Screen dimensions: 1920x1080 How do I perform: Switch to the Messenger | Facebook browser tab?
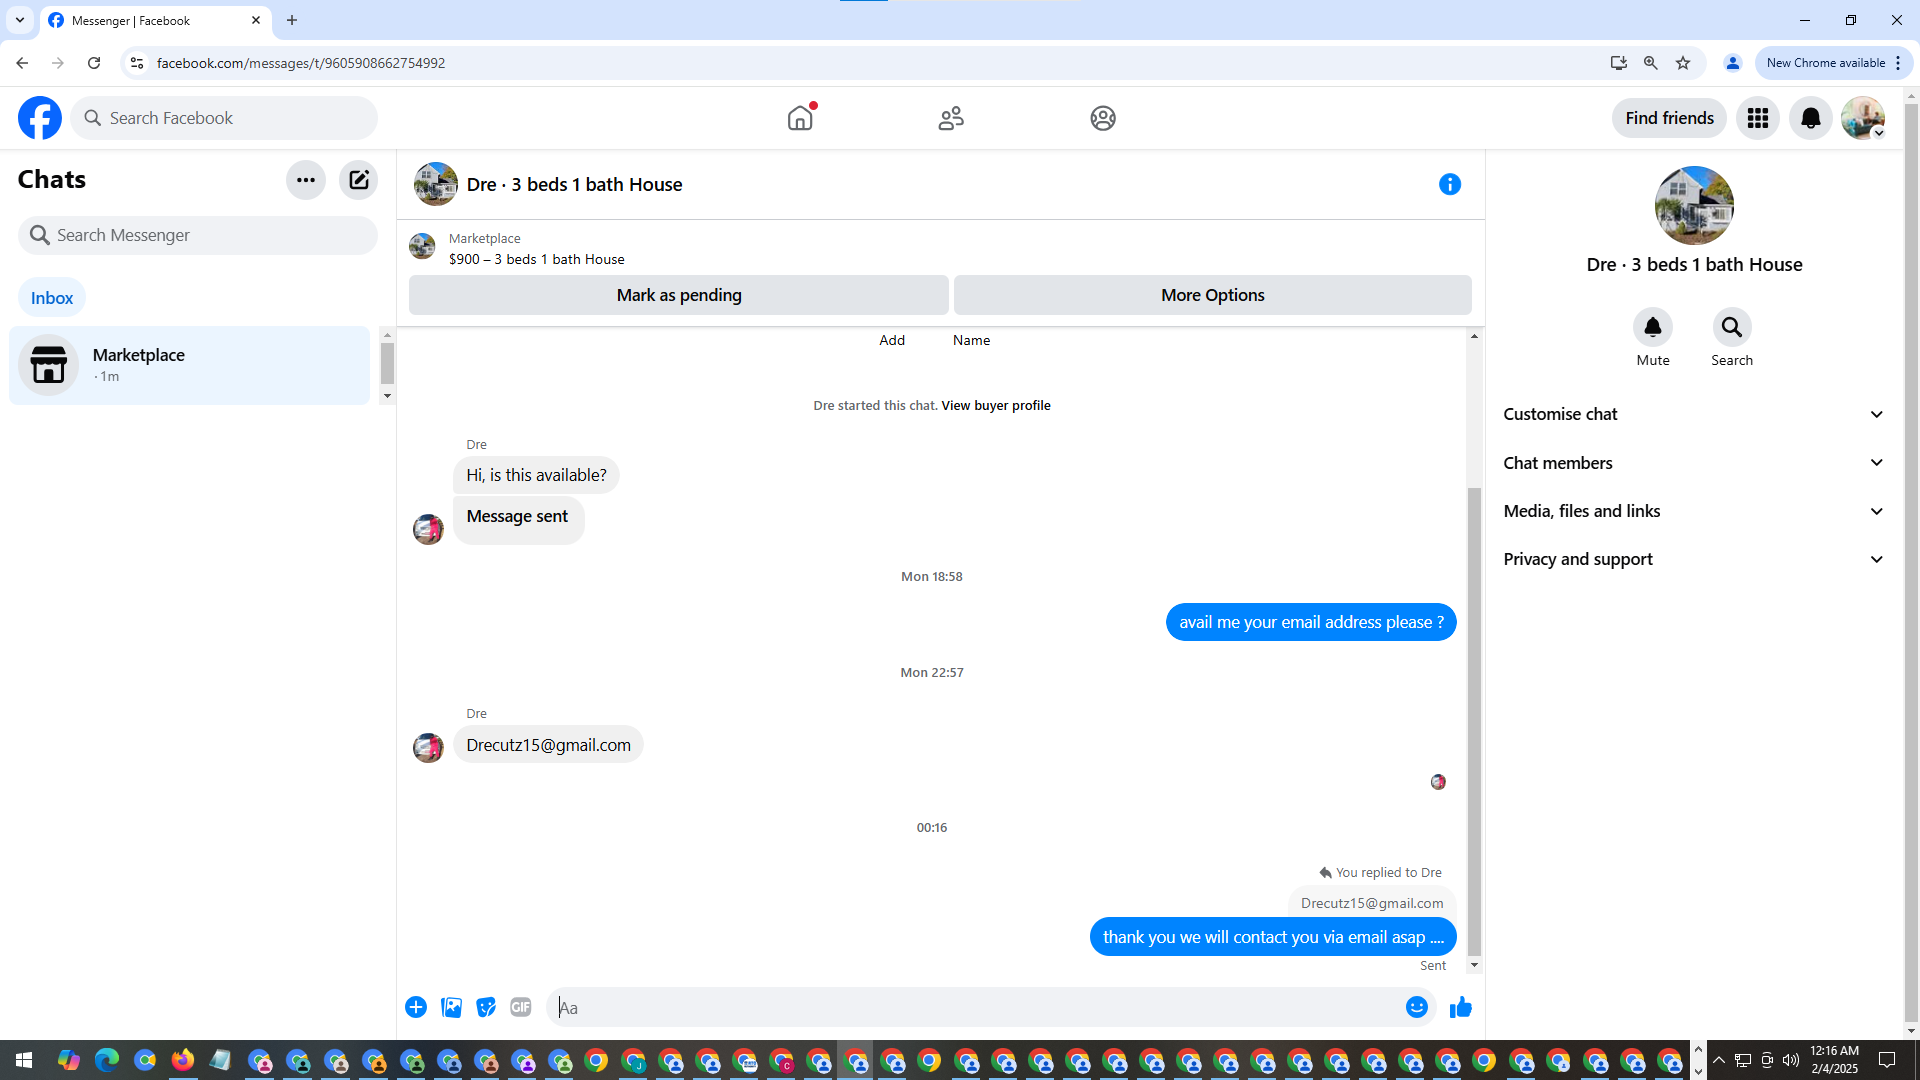155,20
